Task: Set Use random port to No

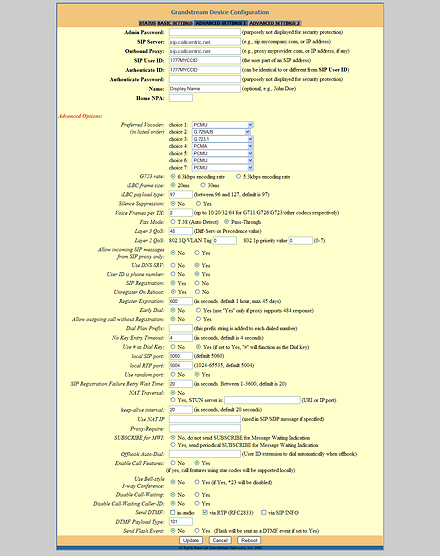Action: tap(173, 374)
